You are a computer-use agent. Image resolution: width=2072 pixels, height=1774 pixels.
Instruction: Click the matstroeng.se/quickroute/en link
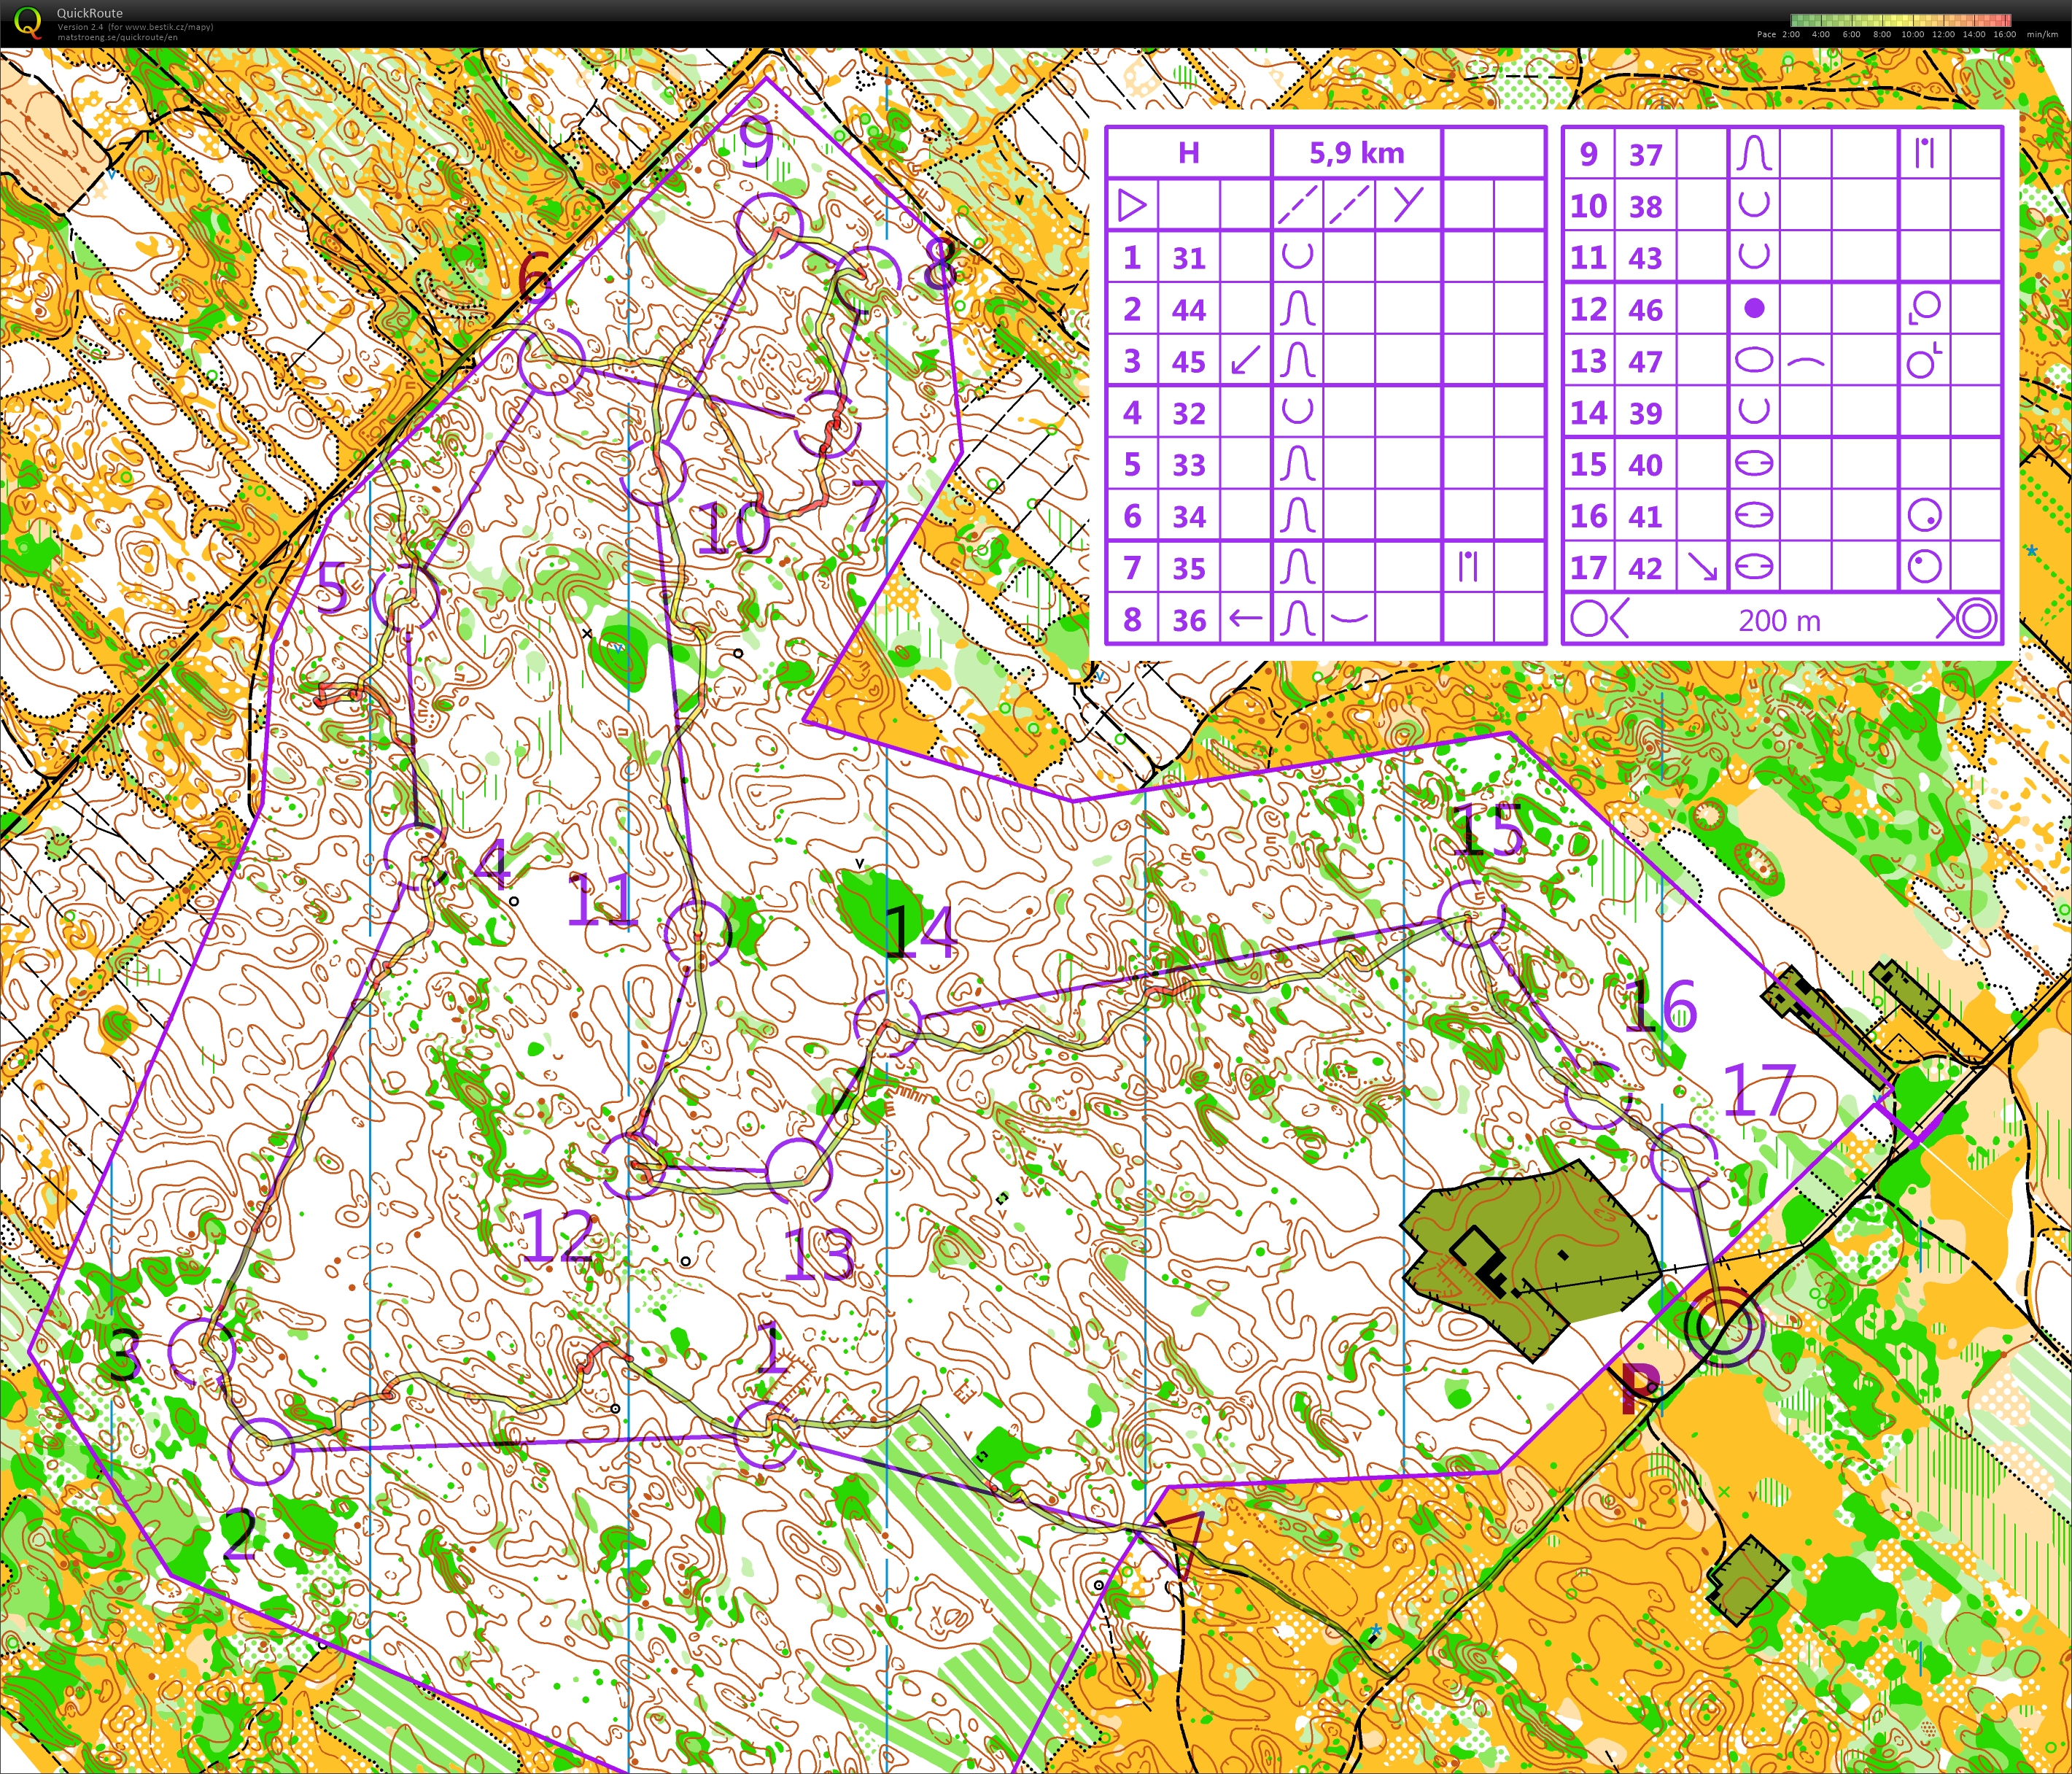click(117, 38)
